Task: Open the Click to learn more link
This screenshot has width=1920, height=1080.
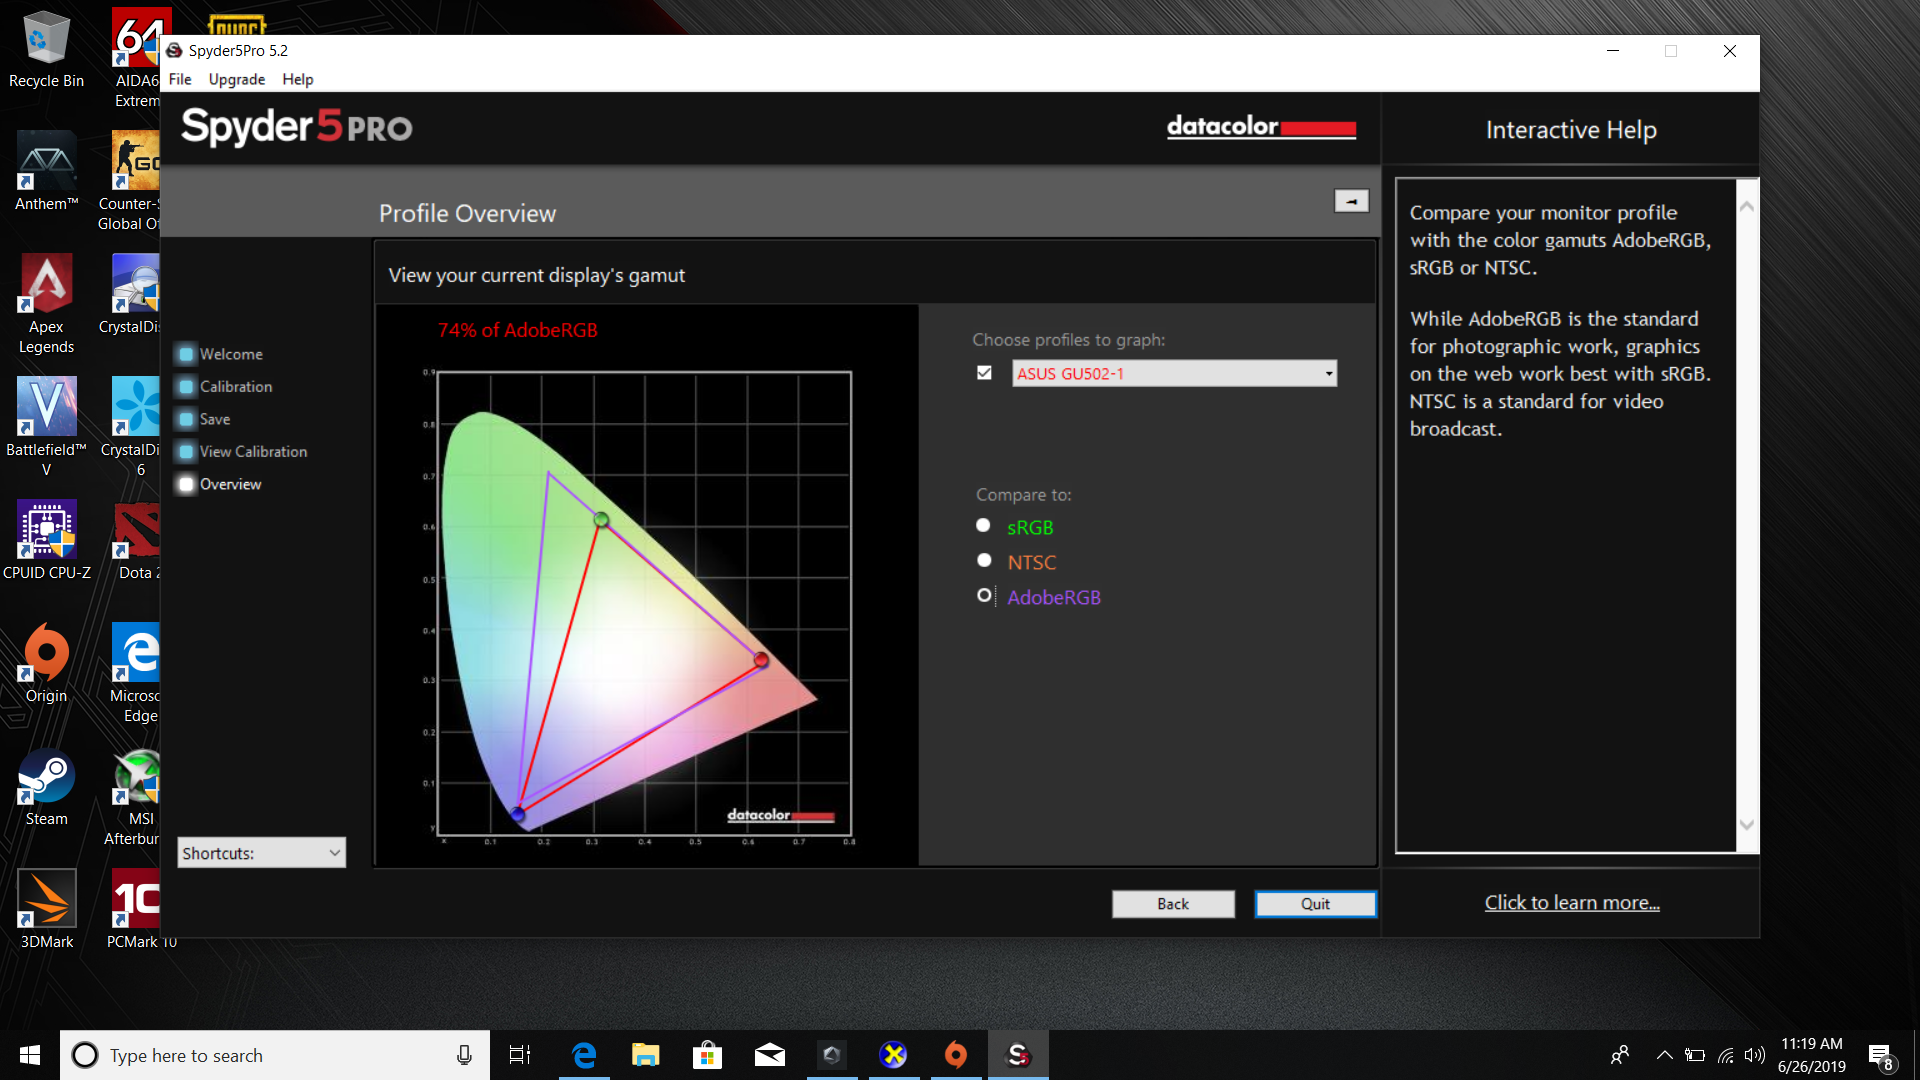Action: coord(1572,902)
